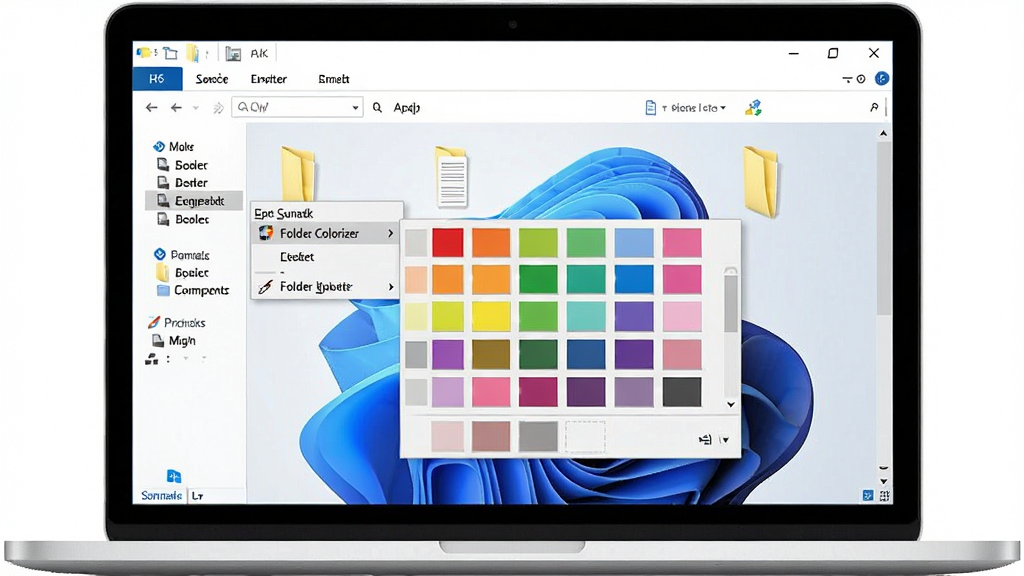Screen dimensions: 1024x576
Task: Click the pen icon beside Folder Upbate
Action: tap(265, 287)
